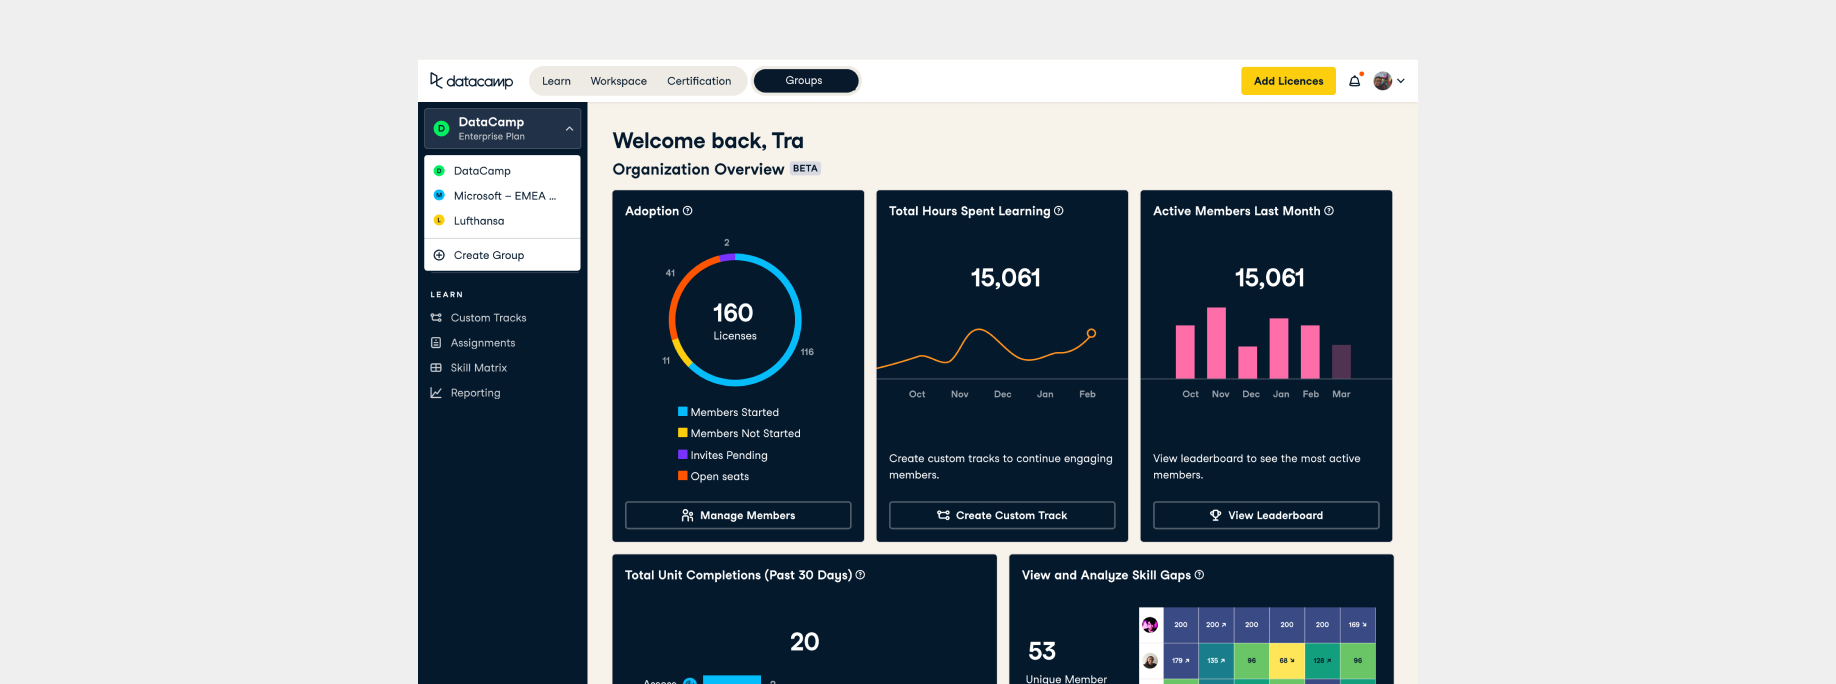Viewport: 1836px width, 684px height.
Task: Open Custom Tracks in sidebar
Action: point(488,318)
